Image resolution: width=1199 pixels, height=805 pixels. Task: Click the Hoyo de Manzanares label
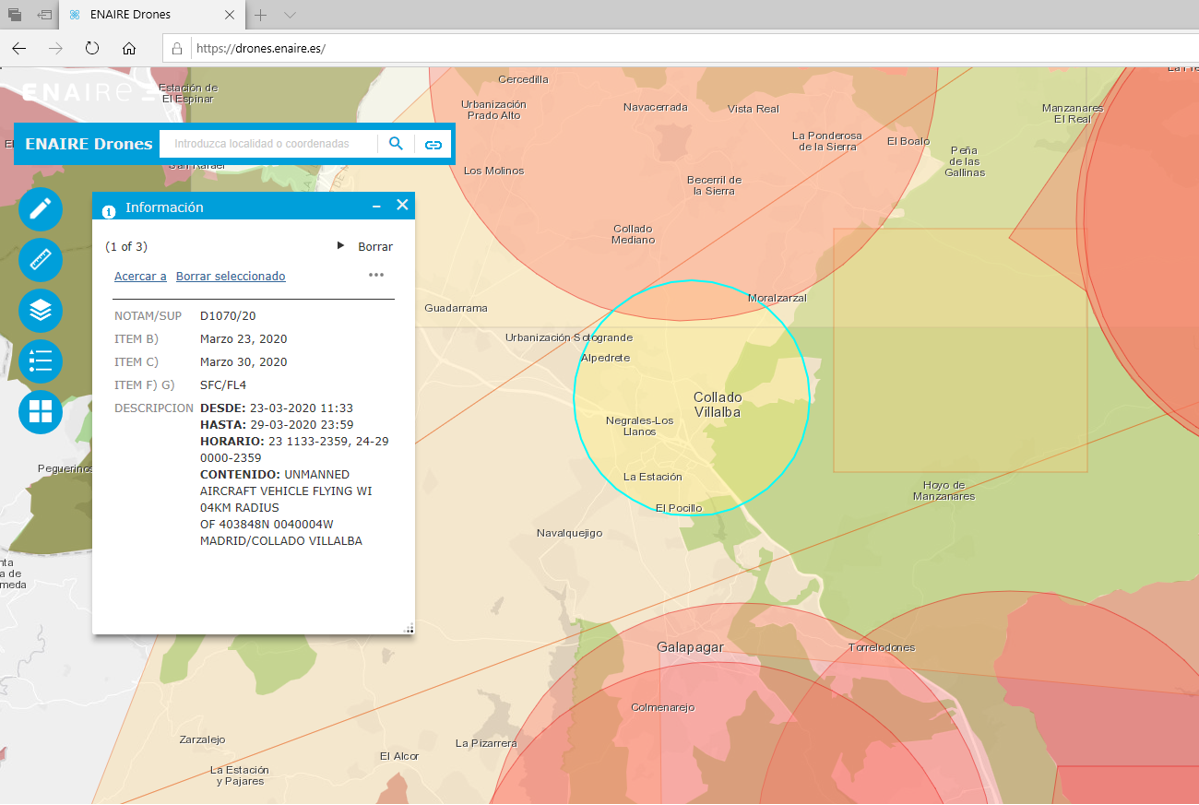pos(944,490)
